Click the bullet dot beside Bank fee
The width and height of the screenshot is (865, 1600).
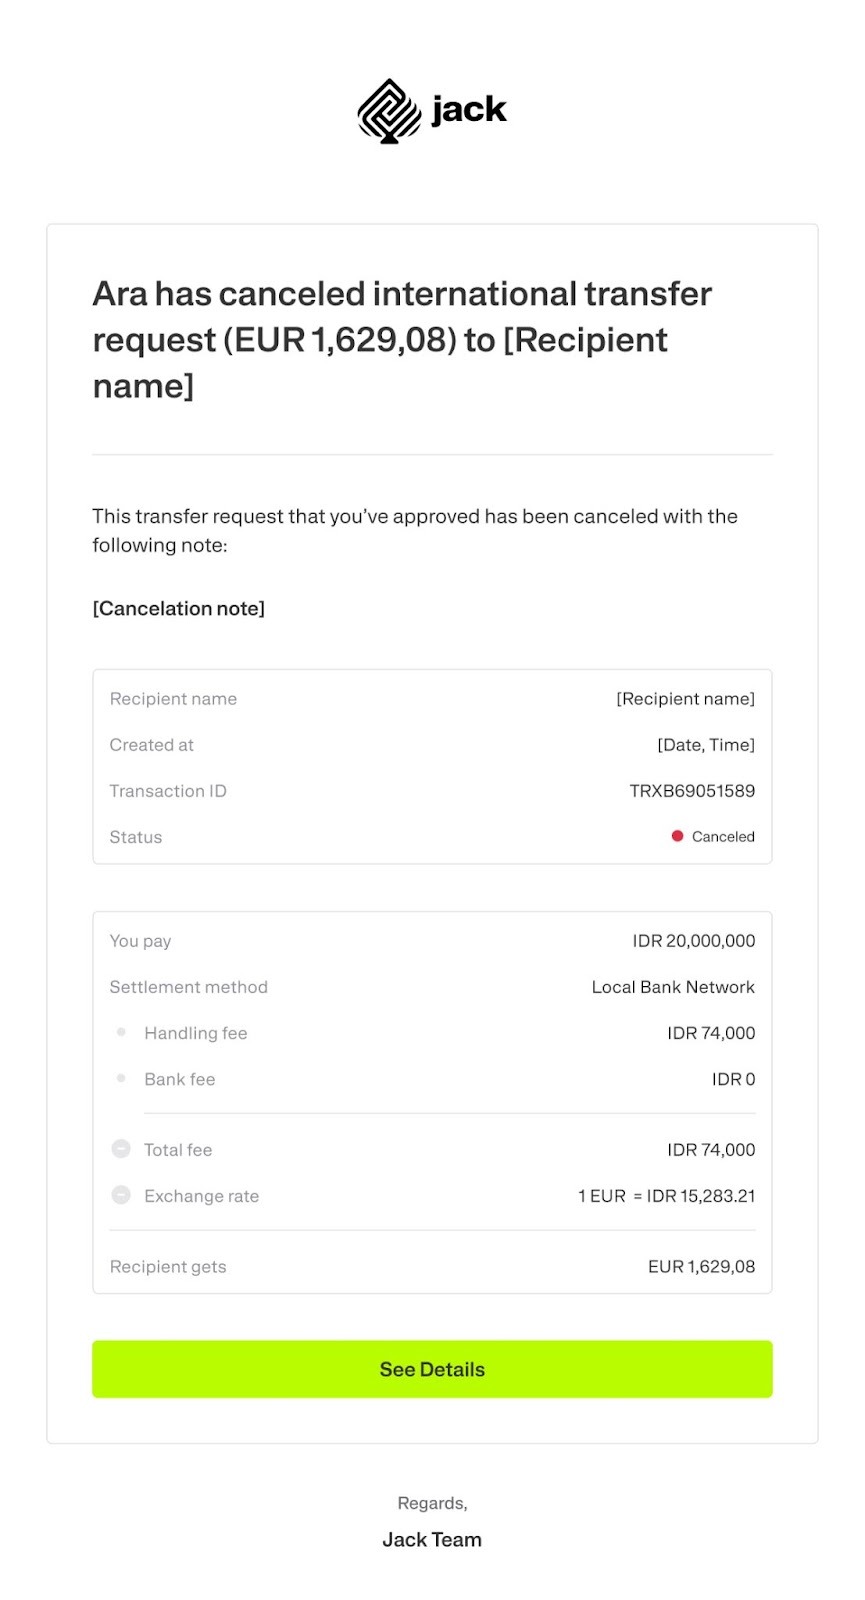[x=121, y=1078]
